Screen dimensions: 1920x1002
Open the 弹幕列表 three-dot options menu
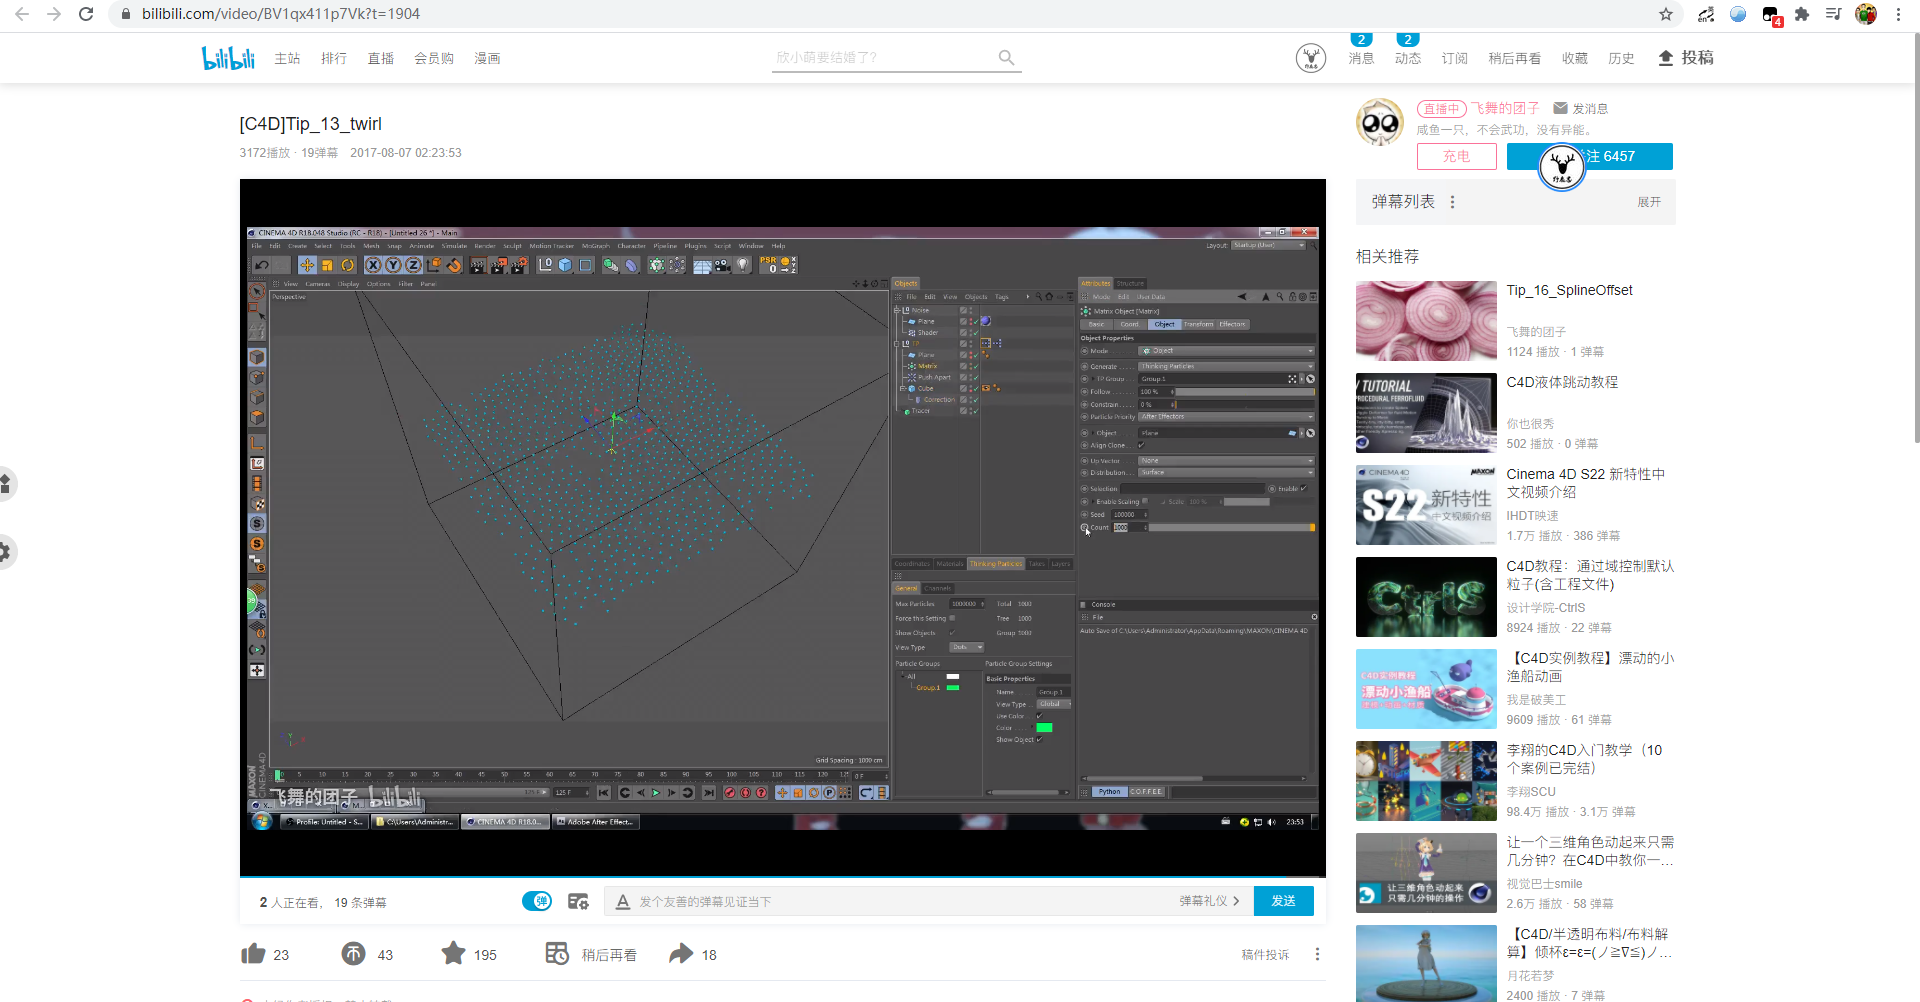[1452, 202]
